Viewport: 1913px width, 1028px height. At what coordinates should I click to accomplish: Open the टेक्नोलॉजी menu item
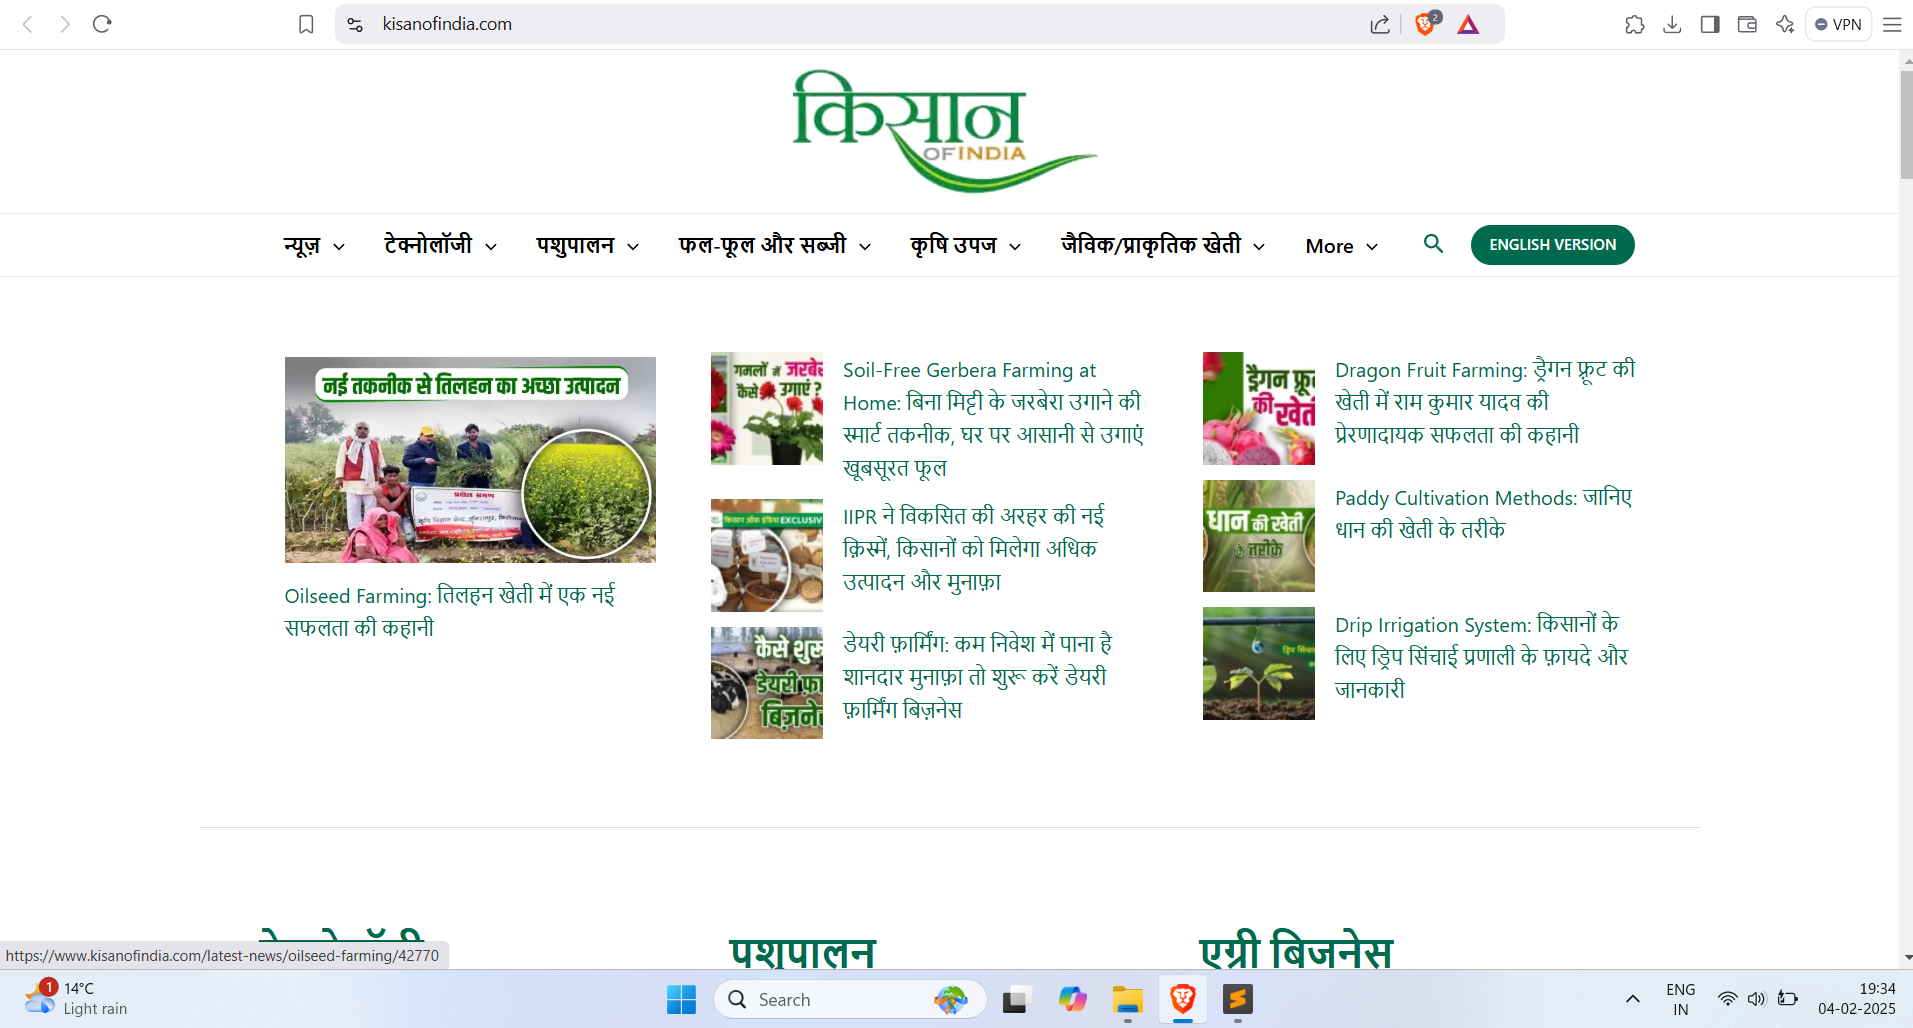pos(428,245)
